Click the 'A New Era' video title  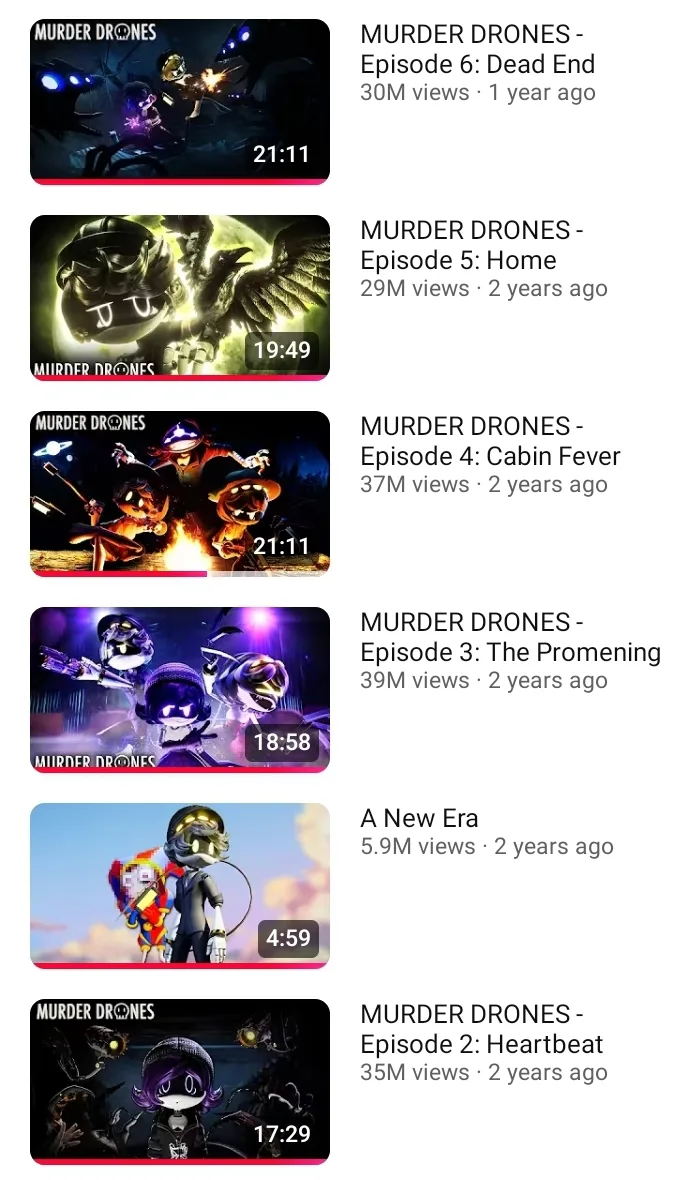(419, 818)
